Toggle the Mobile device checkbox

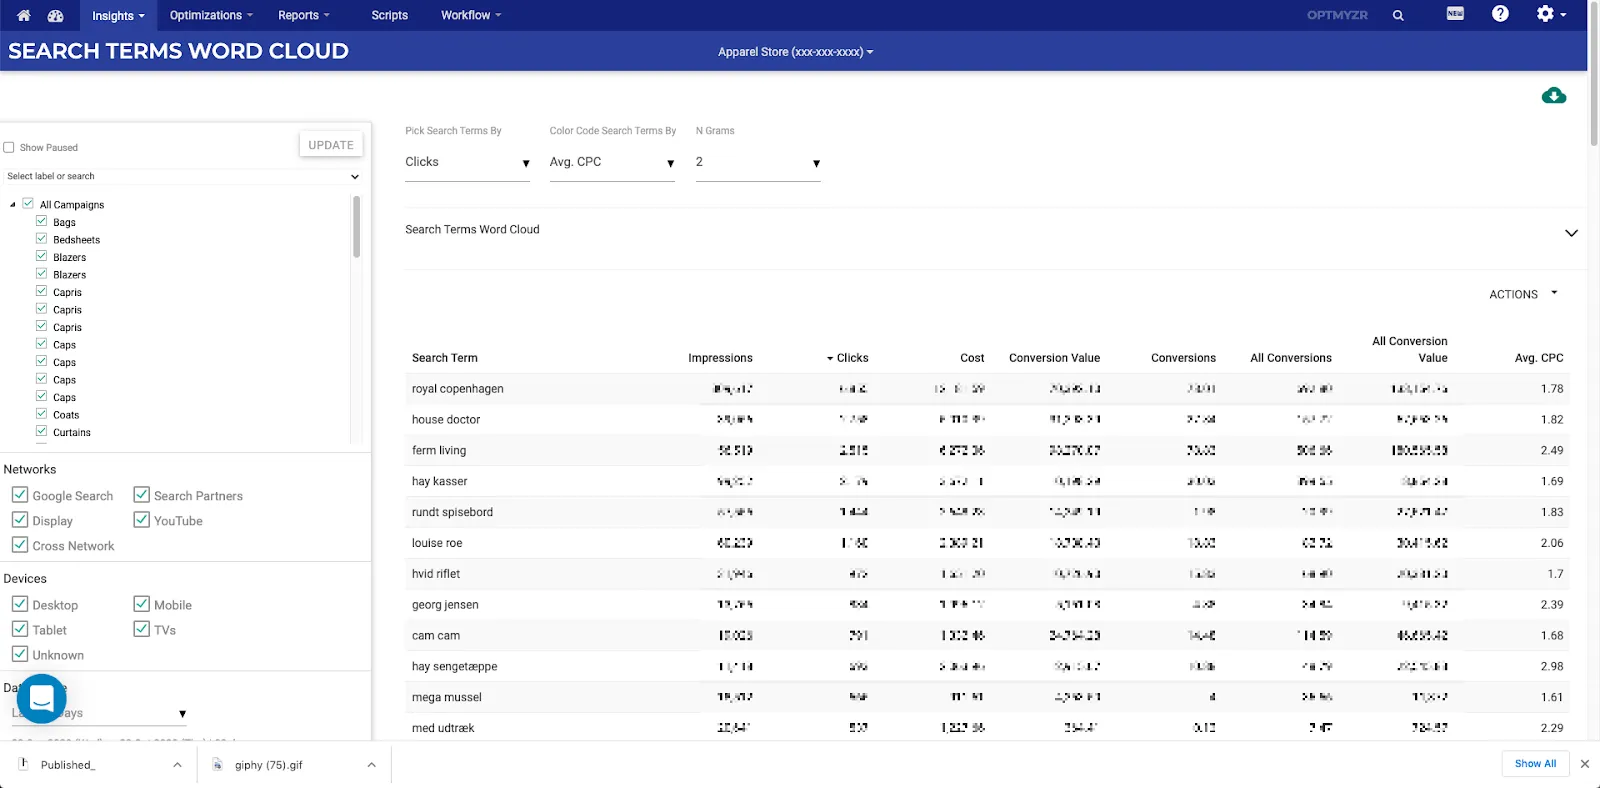(x=142, y=604)
